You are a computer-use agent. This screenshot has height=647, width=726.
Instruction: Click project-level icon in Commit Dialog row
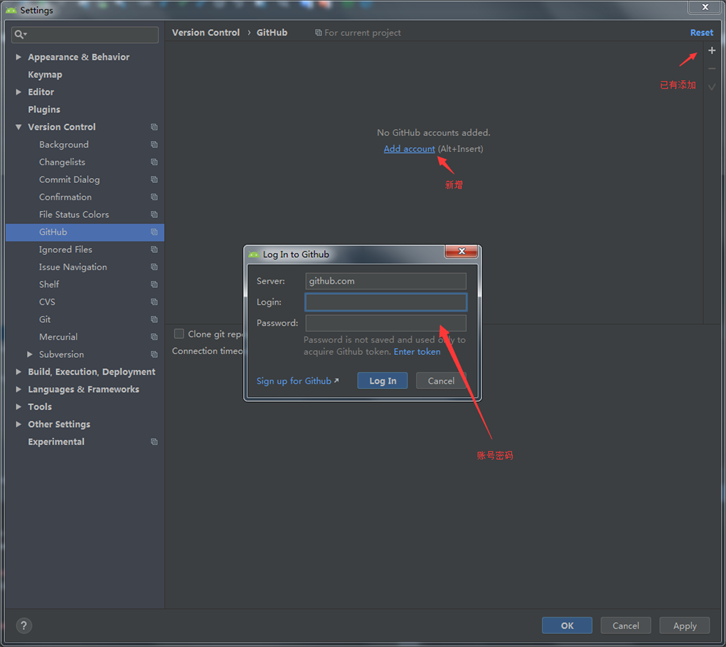point(154,180)
